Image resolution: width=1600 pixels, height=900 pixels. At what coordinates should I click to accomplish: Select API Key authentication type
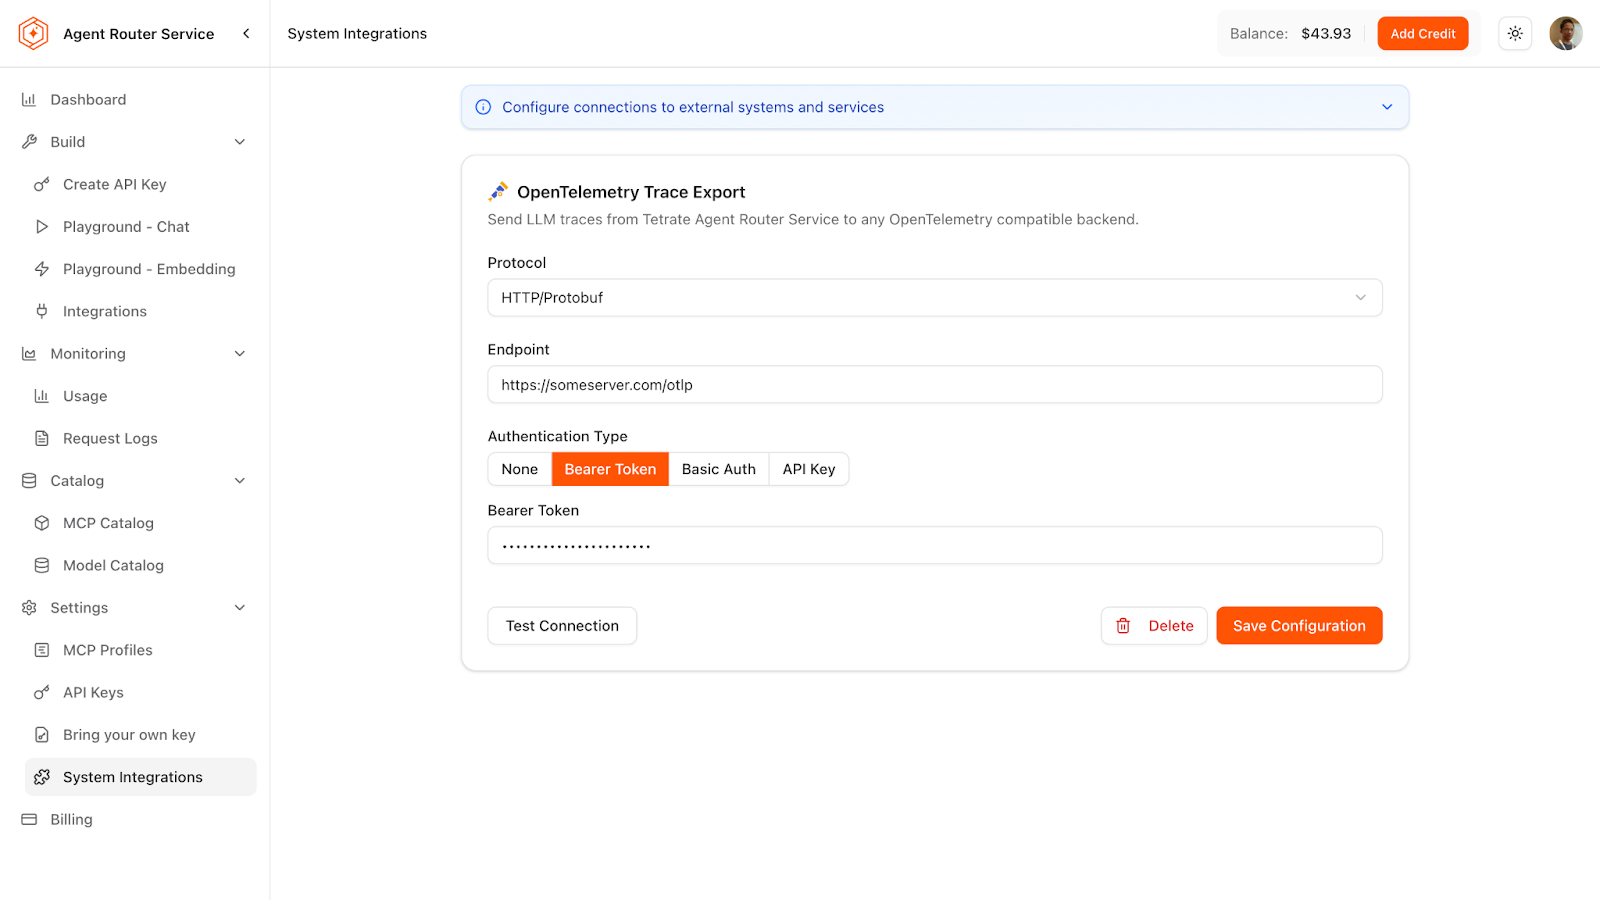click(x=808, y=469)
